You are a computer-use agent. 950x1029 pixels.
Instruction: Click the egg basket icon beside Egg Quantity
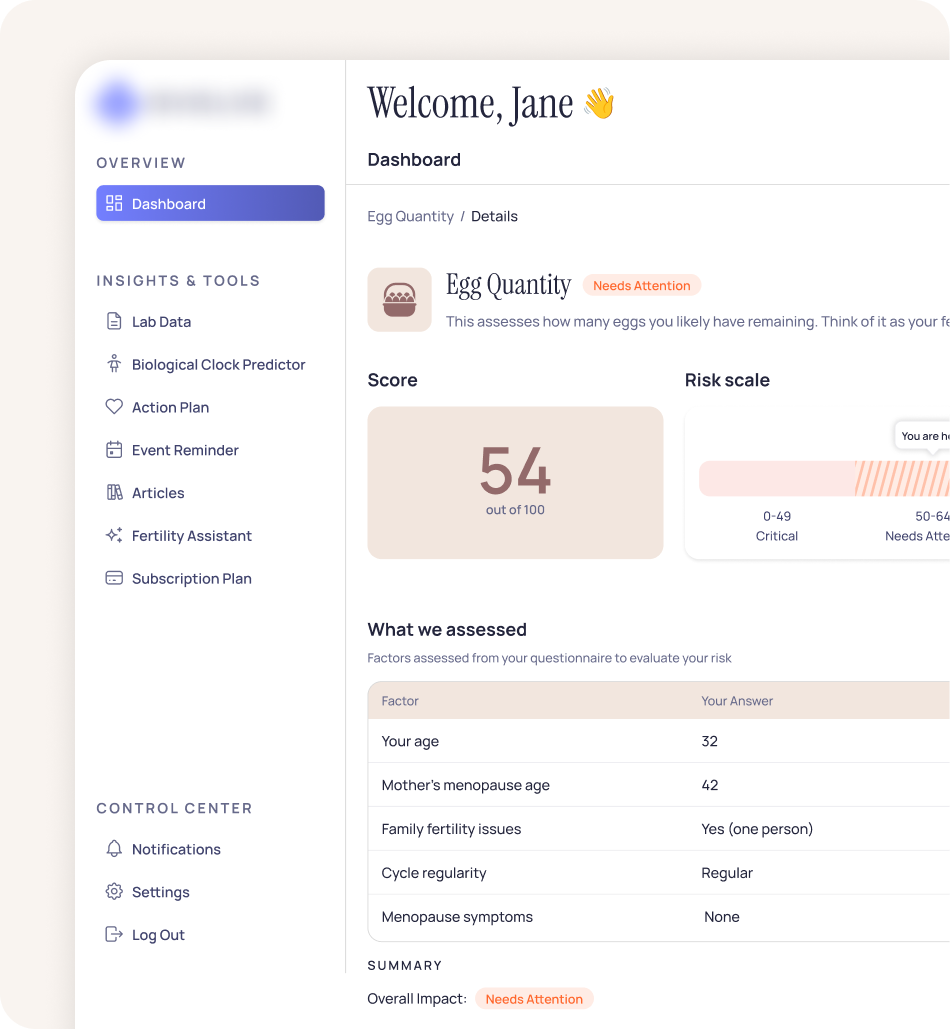pyautogui.click(x=399, y=299)
